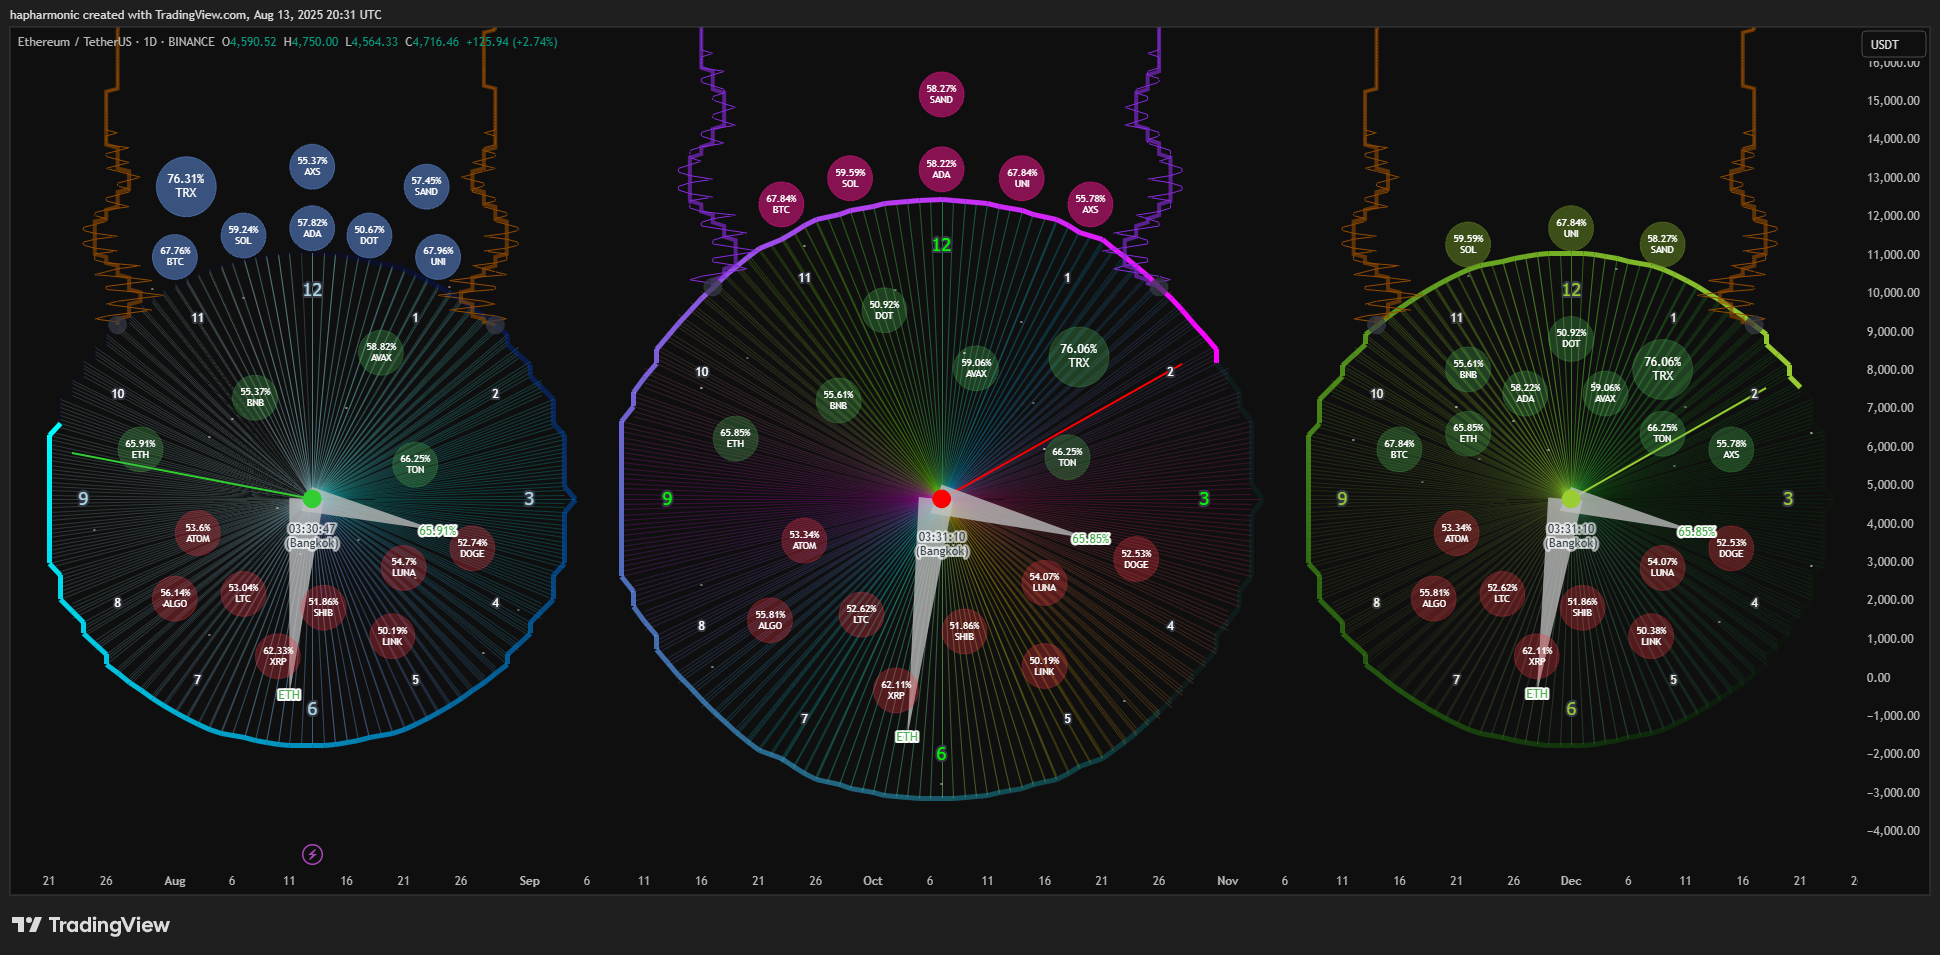Select the 62.11% XRP bubble in middle clock
Viewport: 1940px width, 955px height.
pos(896,690)
